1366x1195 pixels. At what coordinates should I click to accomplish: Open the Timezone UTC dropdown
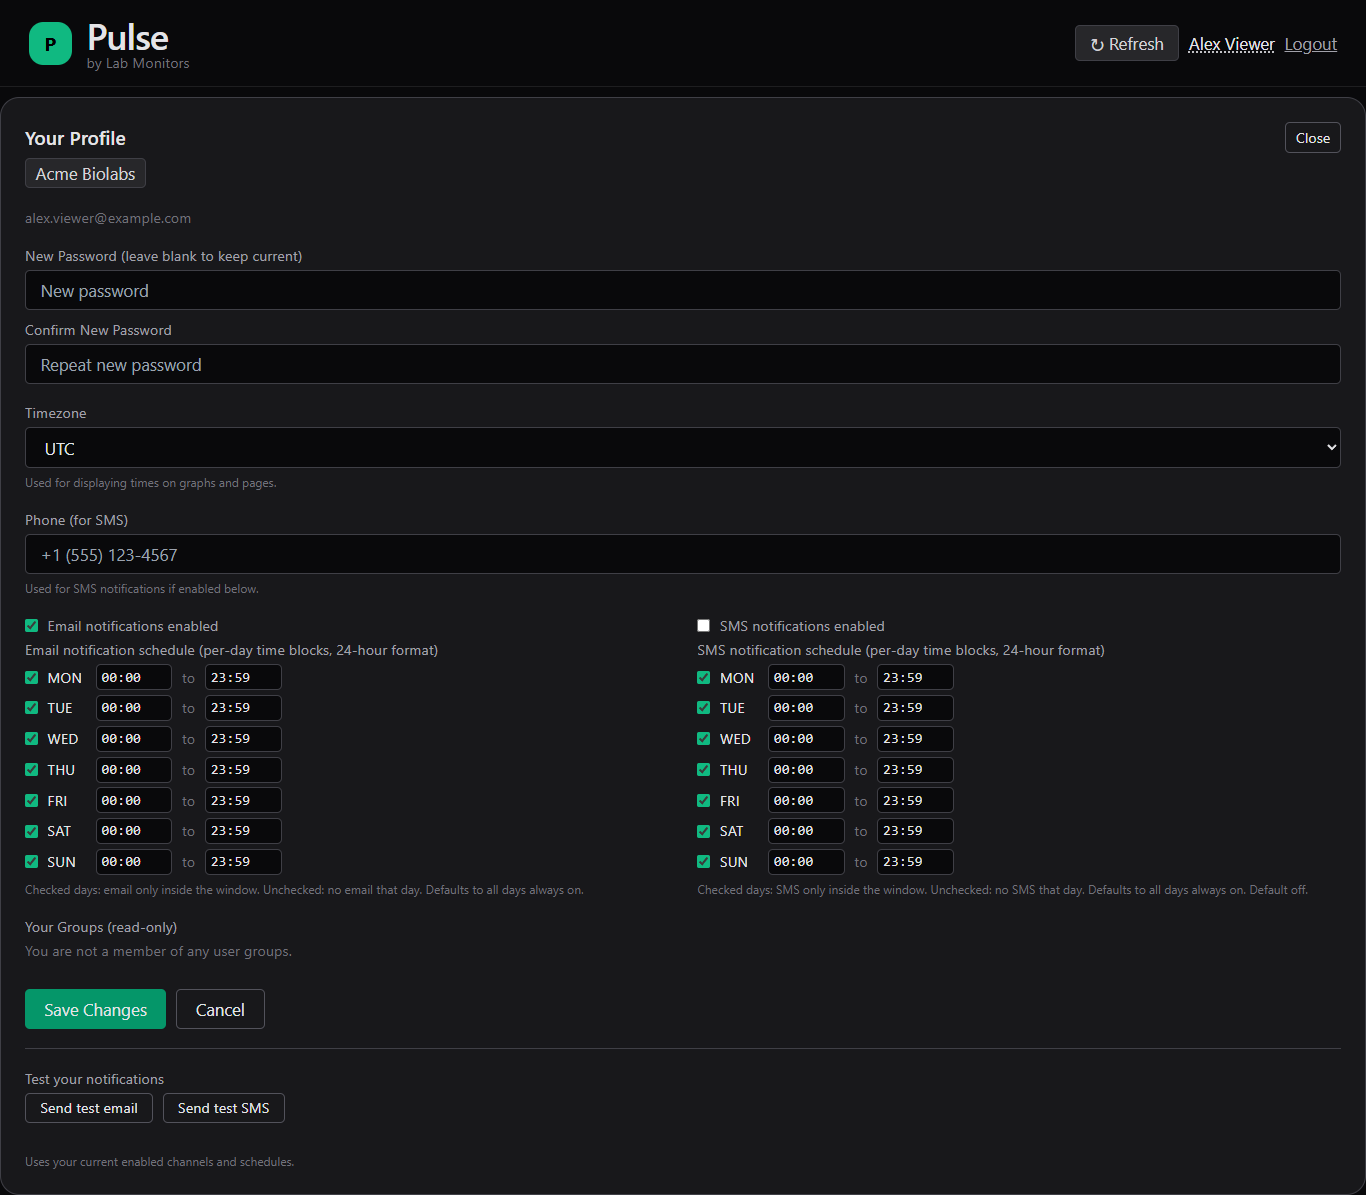(x=682, y=448)
